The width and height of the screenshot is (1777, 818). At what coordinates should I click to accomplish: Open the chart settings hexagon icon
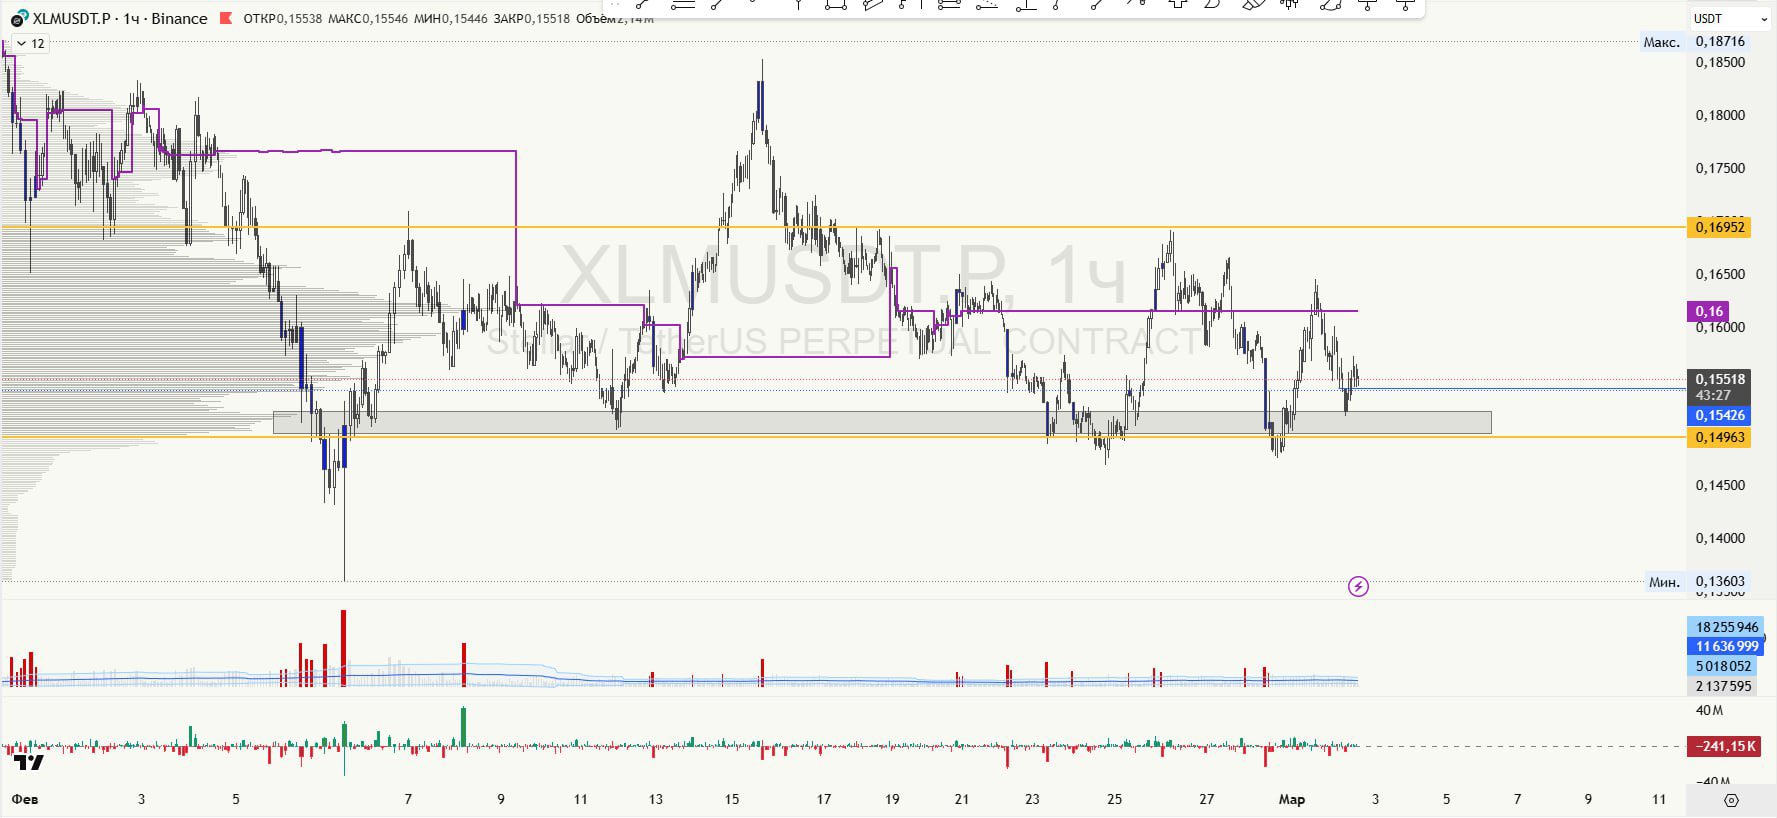(x=1731, y=800)
